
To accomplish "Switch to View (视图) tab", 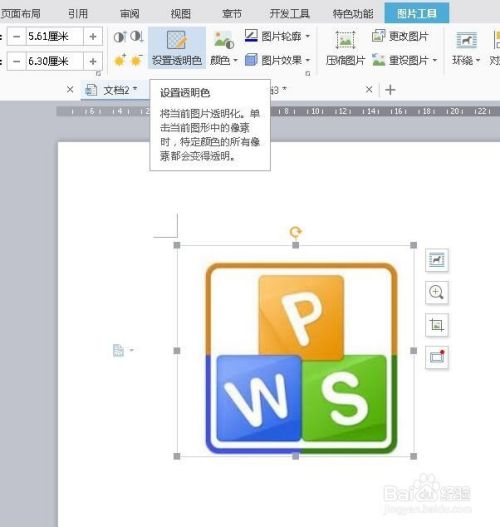I will (x=180, y=13).
